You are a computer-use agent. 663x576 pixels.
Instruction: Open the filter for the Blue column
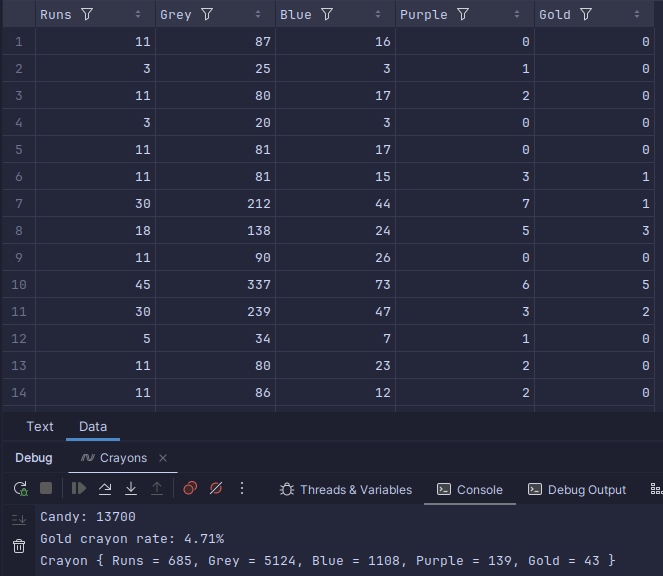(327, 15)
